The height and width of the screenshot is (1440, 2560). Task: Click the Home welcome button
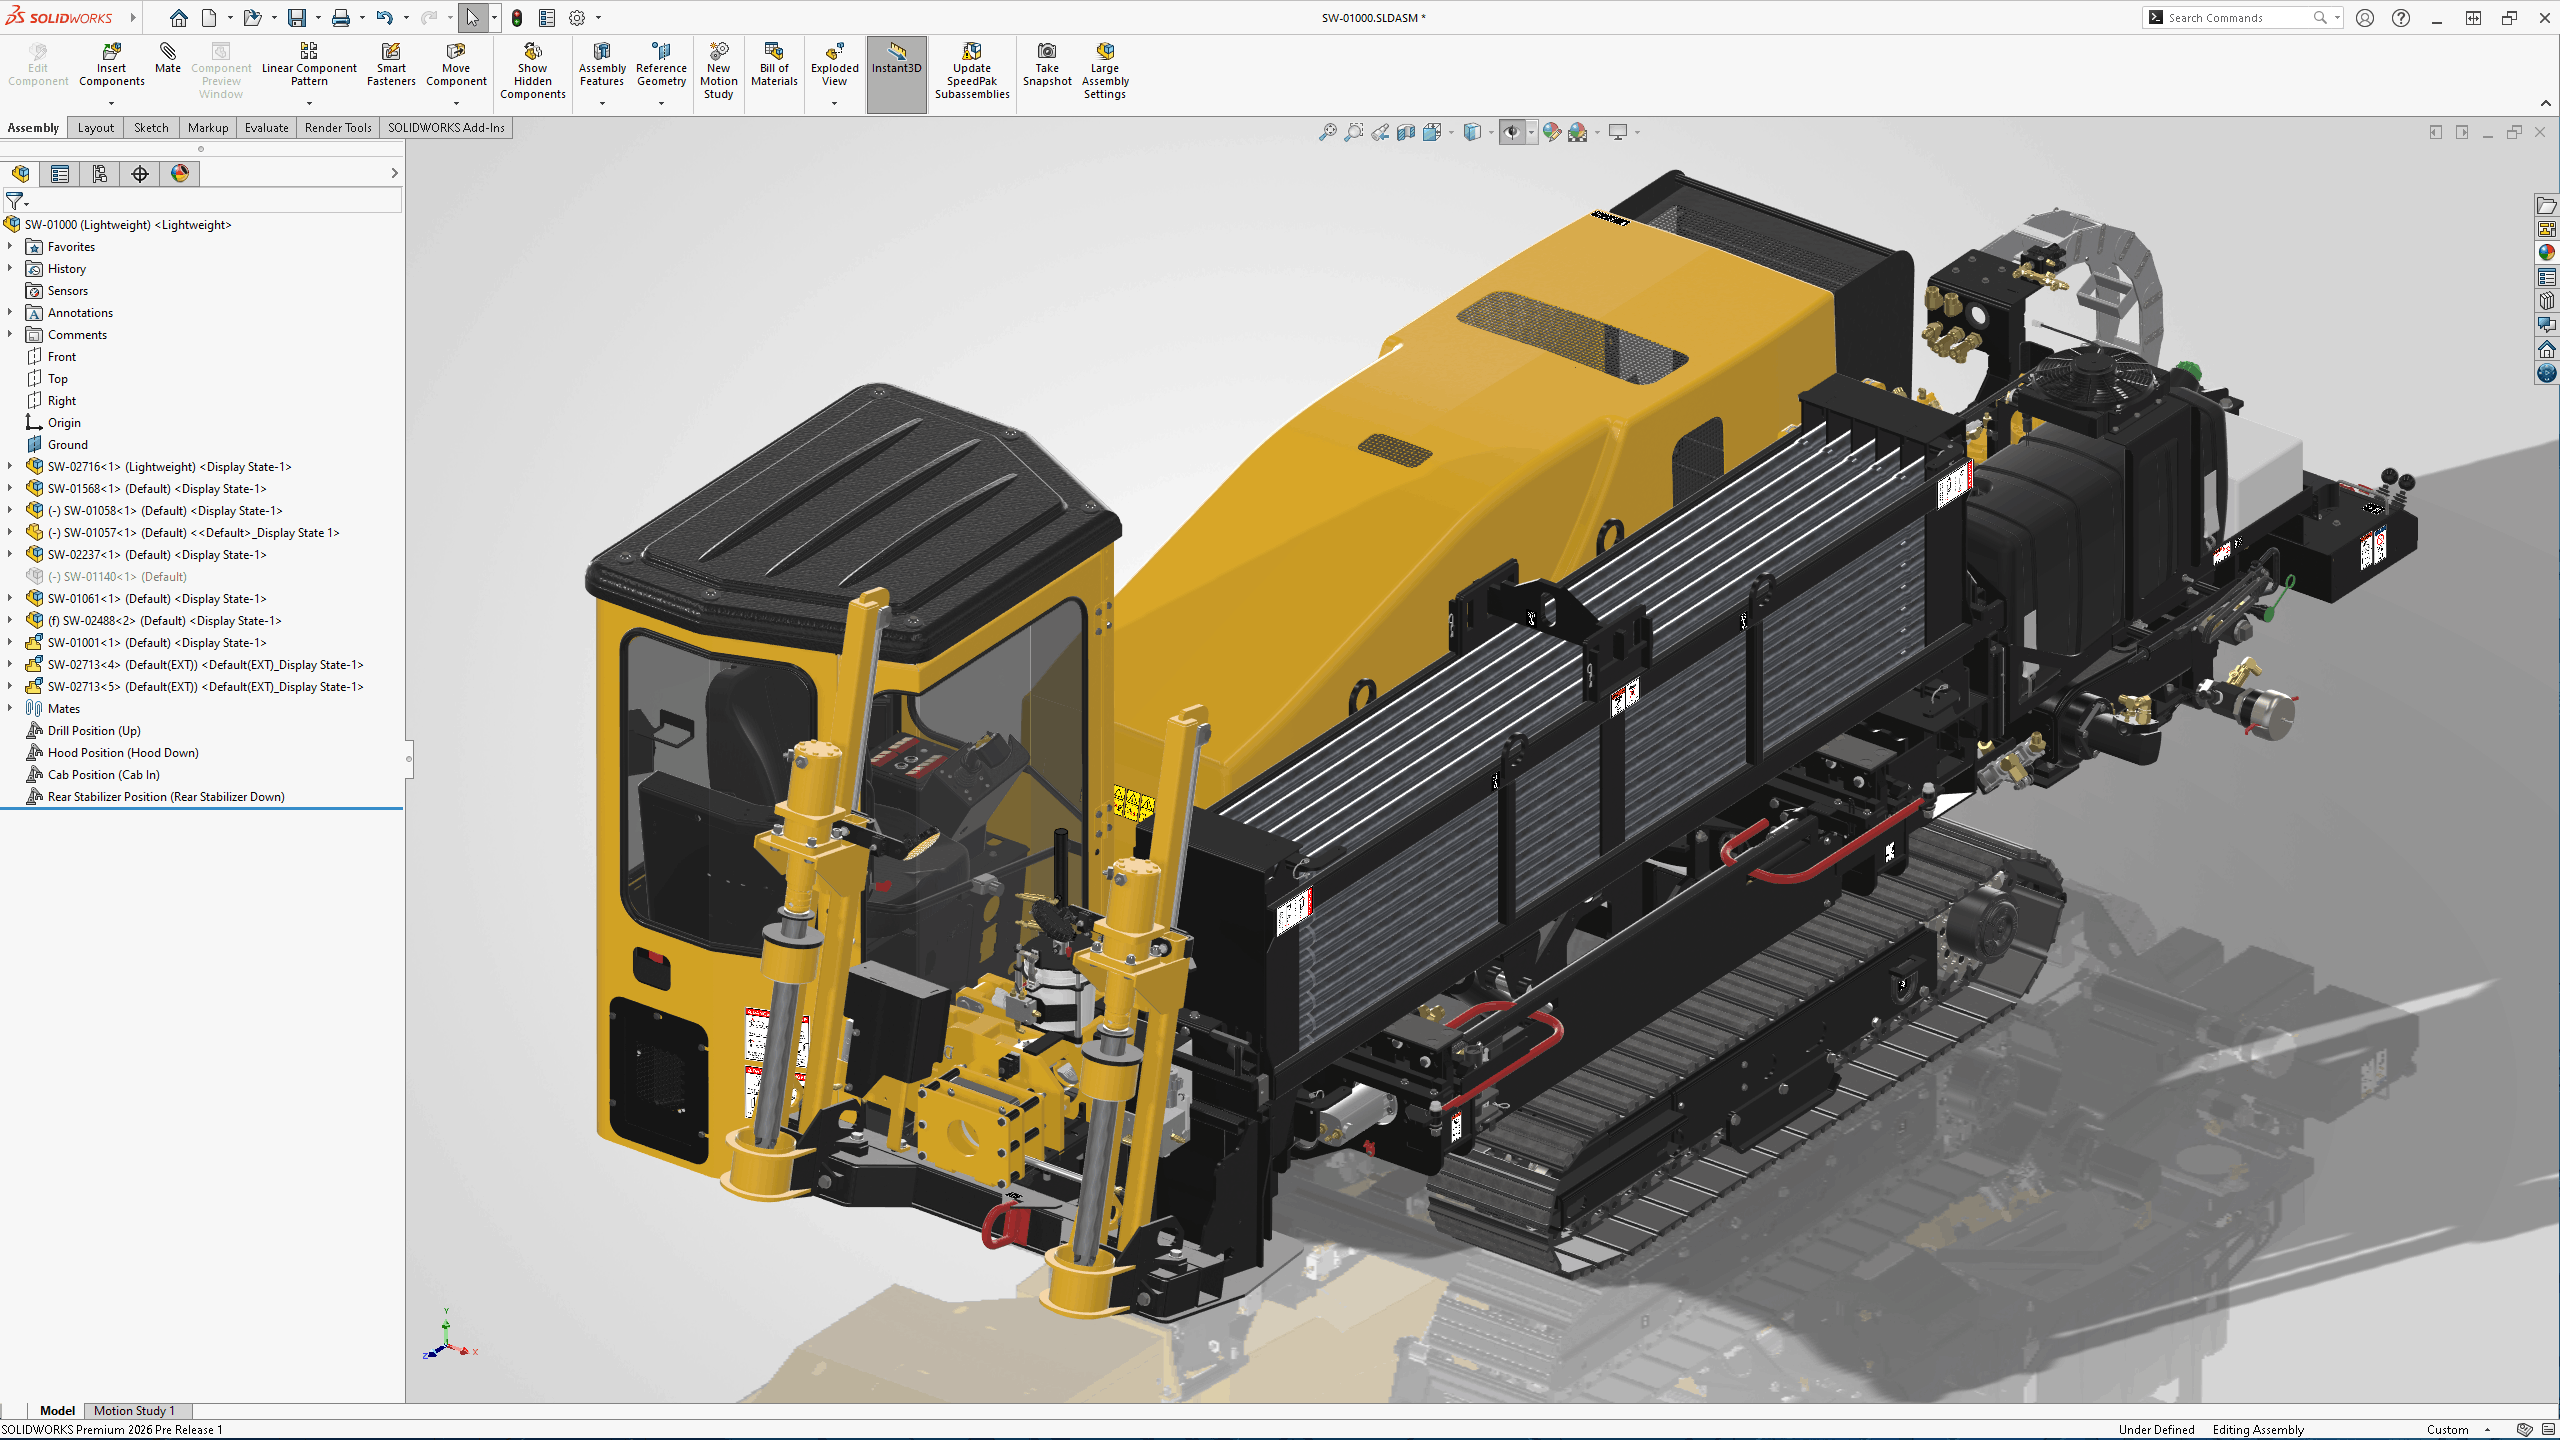click(x=178, y=18)
